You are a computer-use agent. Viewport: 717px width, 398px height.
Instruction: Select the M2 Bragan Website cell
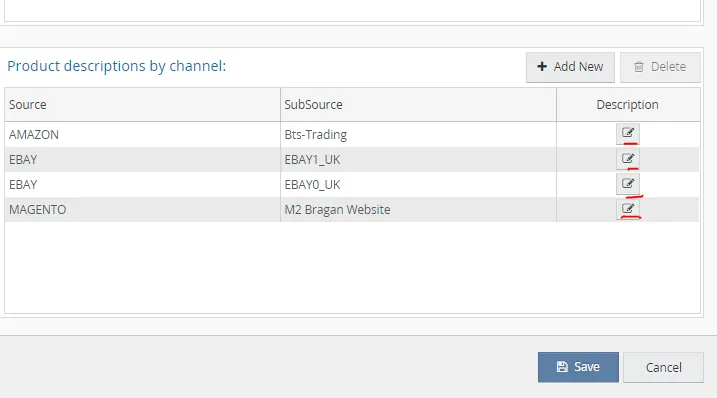pyautogui.click(x=418, y=210)
